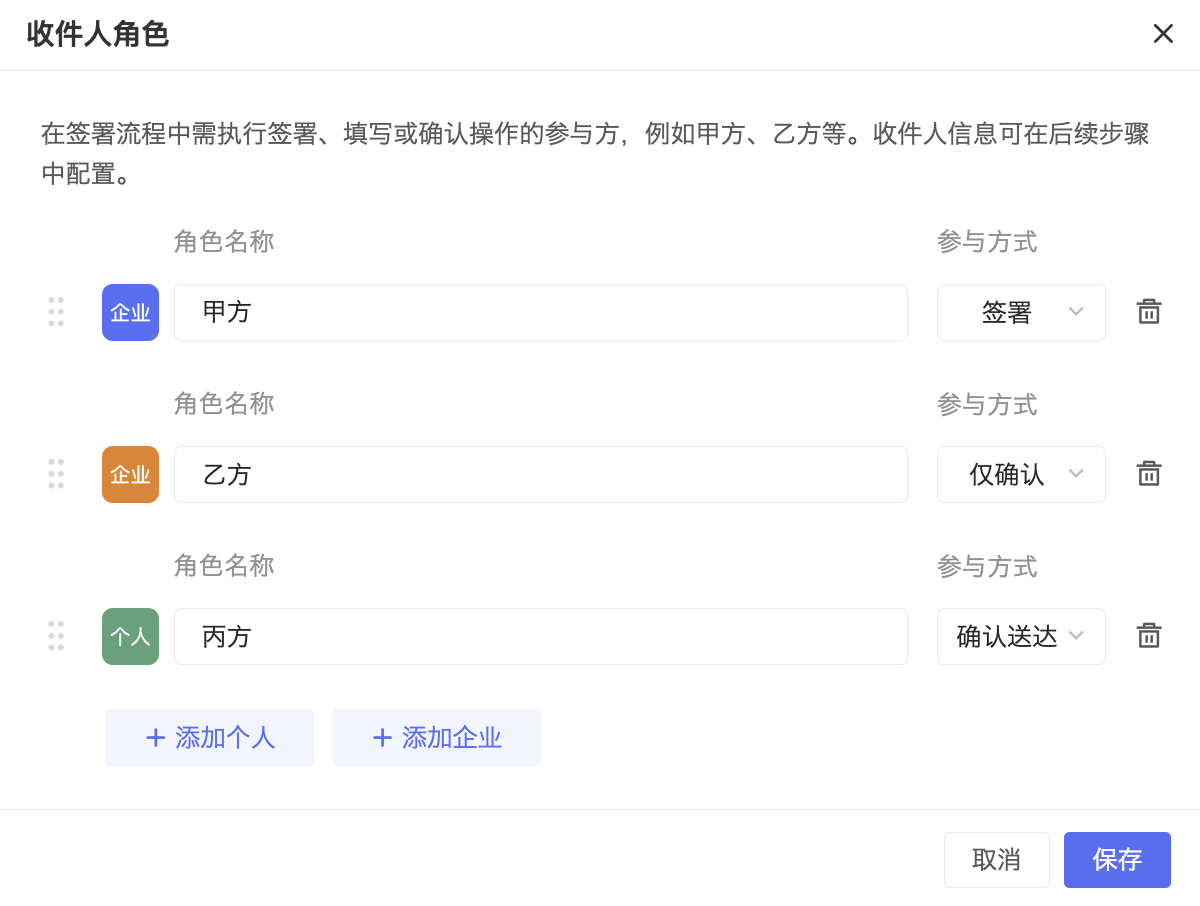
Task: Select the 丙方 role name input
Action: [540, 636]
